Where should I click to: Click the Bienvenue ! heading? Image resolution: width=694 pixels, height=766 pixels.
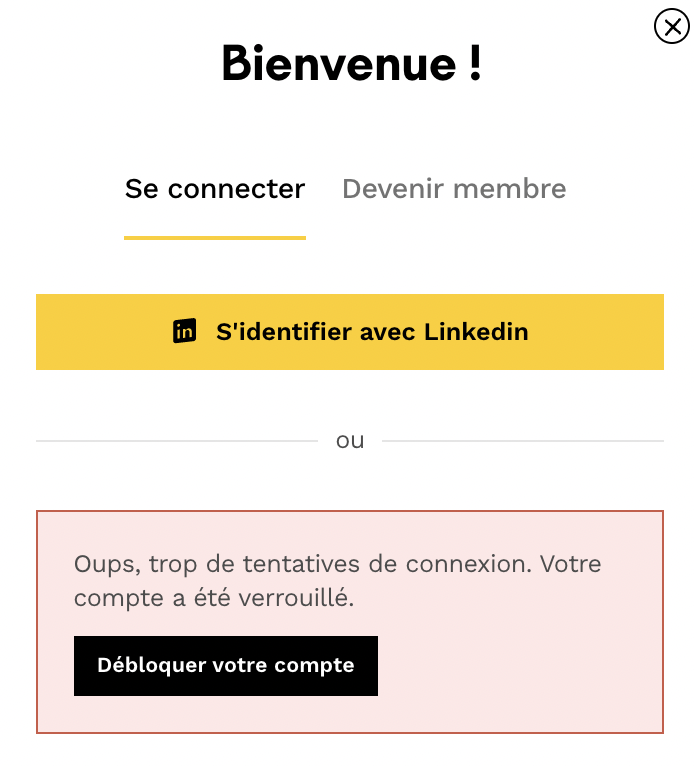(x=351, y=63)
